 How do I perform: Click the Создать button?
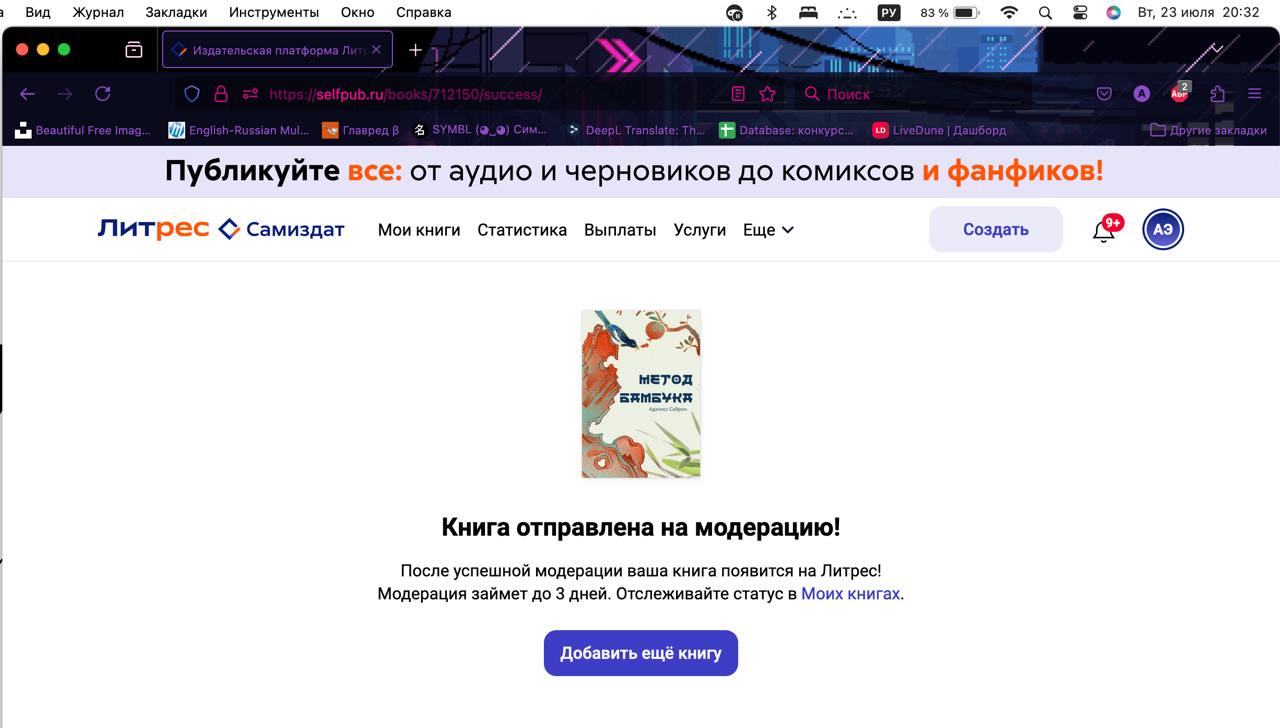point(996,229)
